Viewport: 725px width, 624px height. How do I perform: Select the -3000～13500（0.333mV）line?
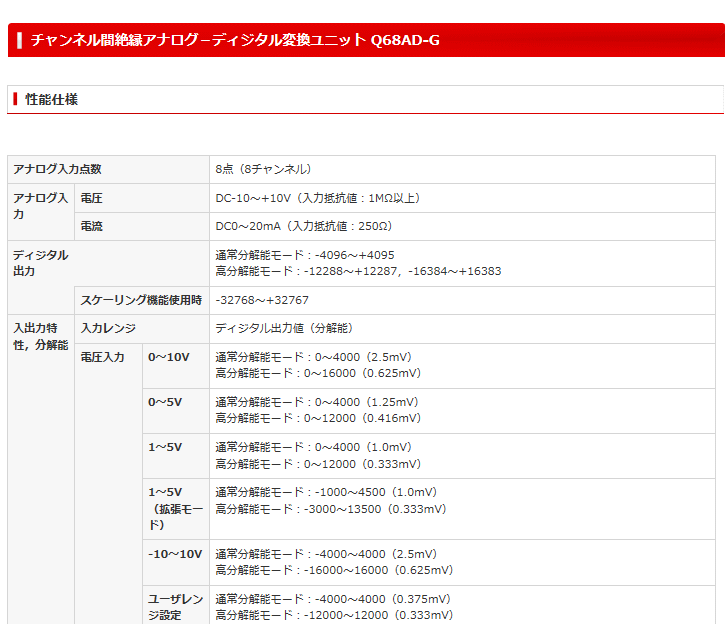point(331,509)
